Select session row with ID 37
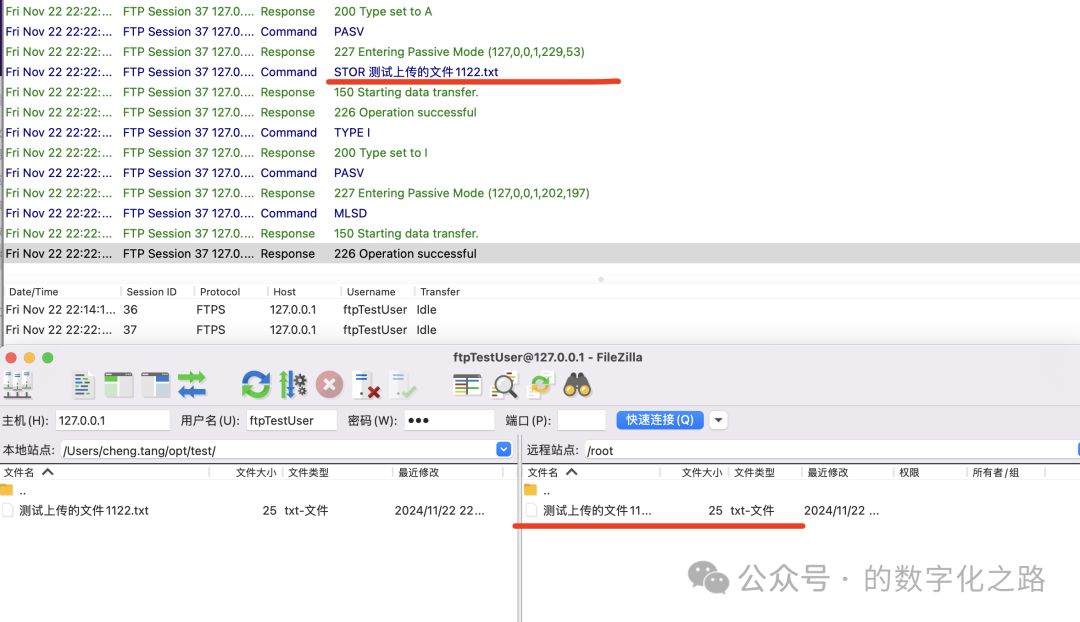The image size is (1080, 622). point(542,329)
